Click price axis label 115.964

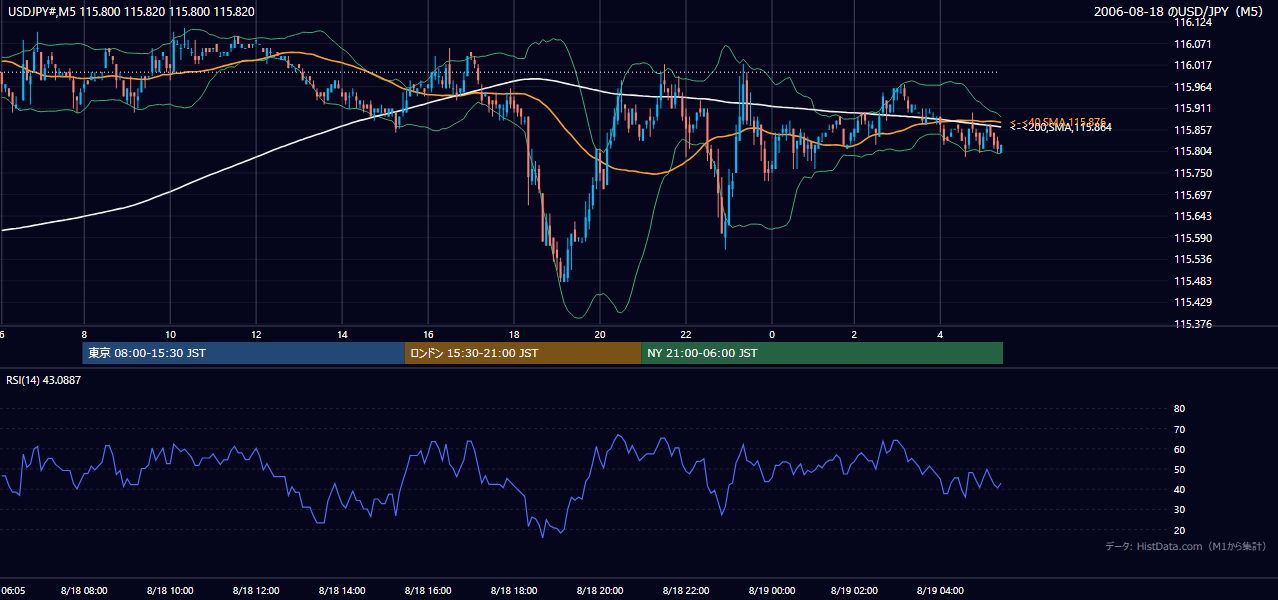click(x=1193, y=87)
